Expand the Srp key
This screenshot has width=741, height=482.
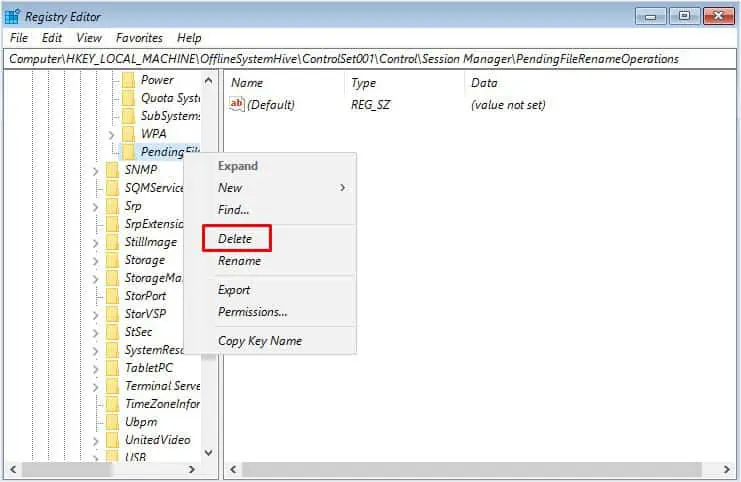point(95,207)
